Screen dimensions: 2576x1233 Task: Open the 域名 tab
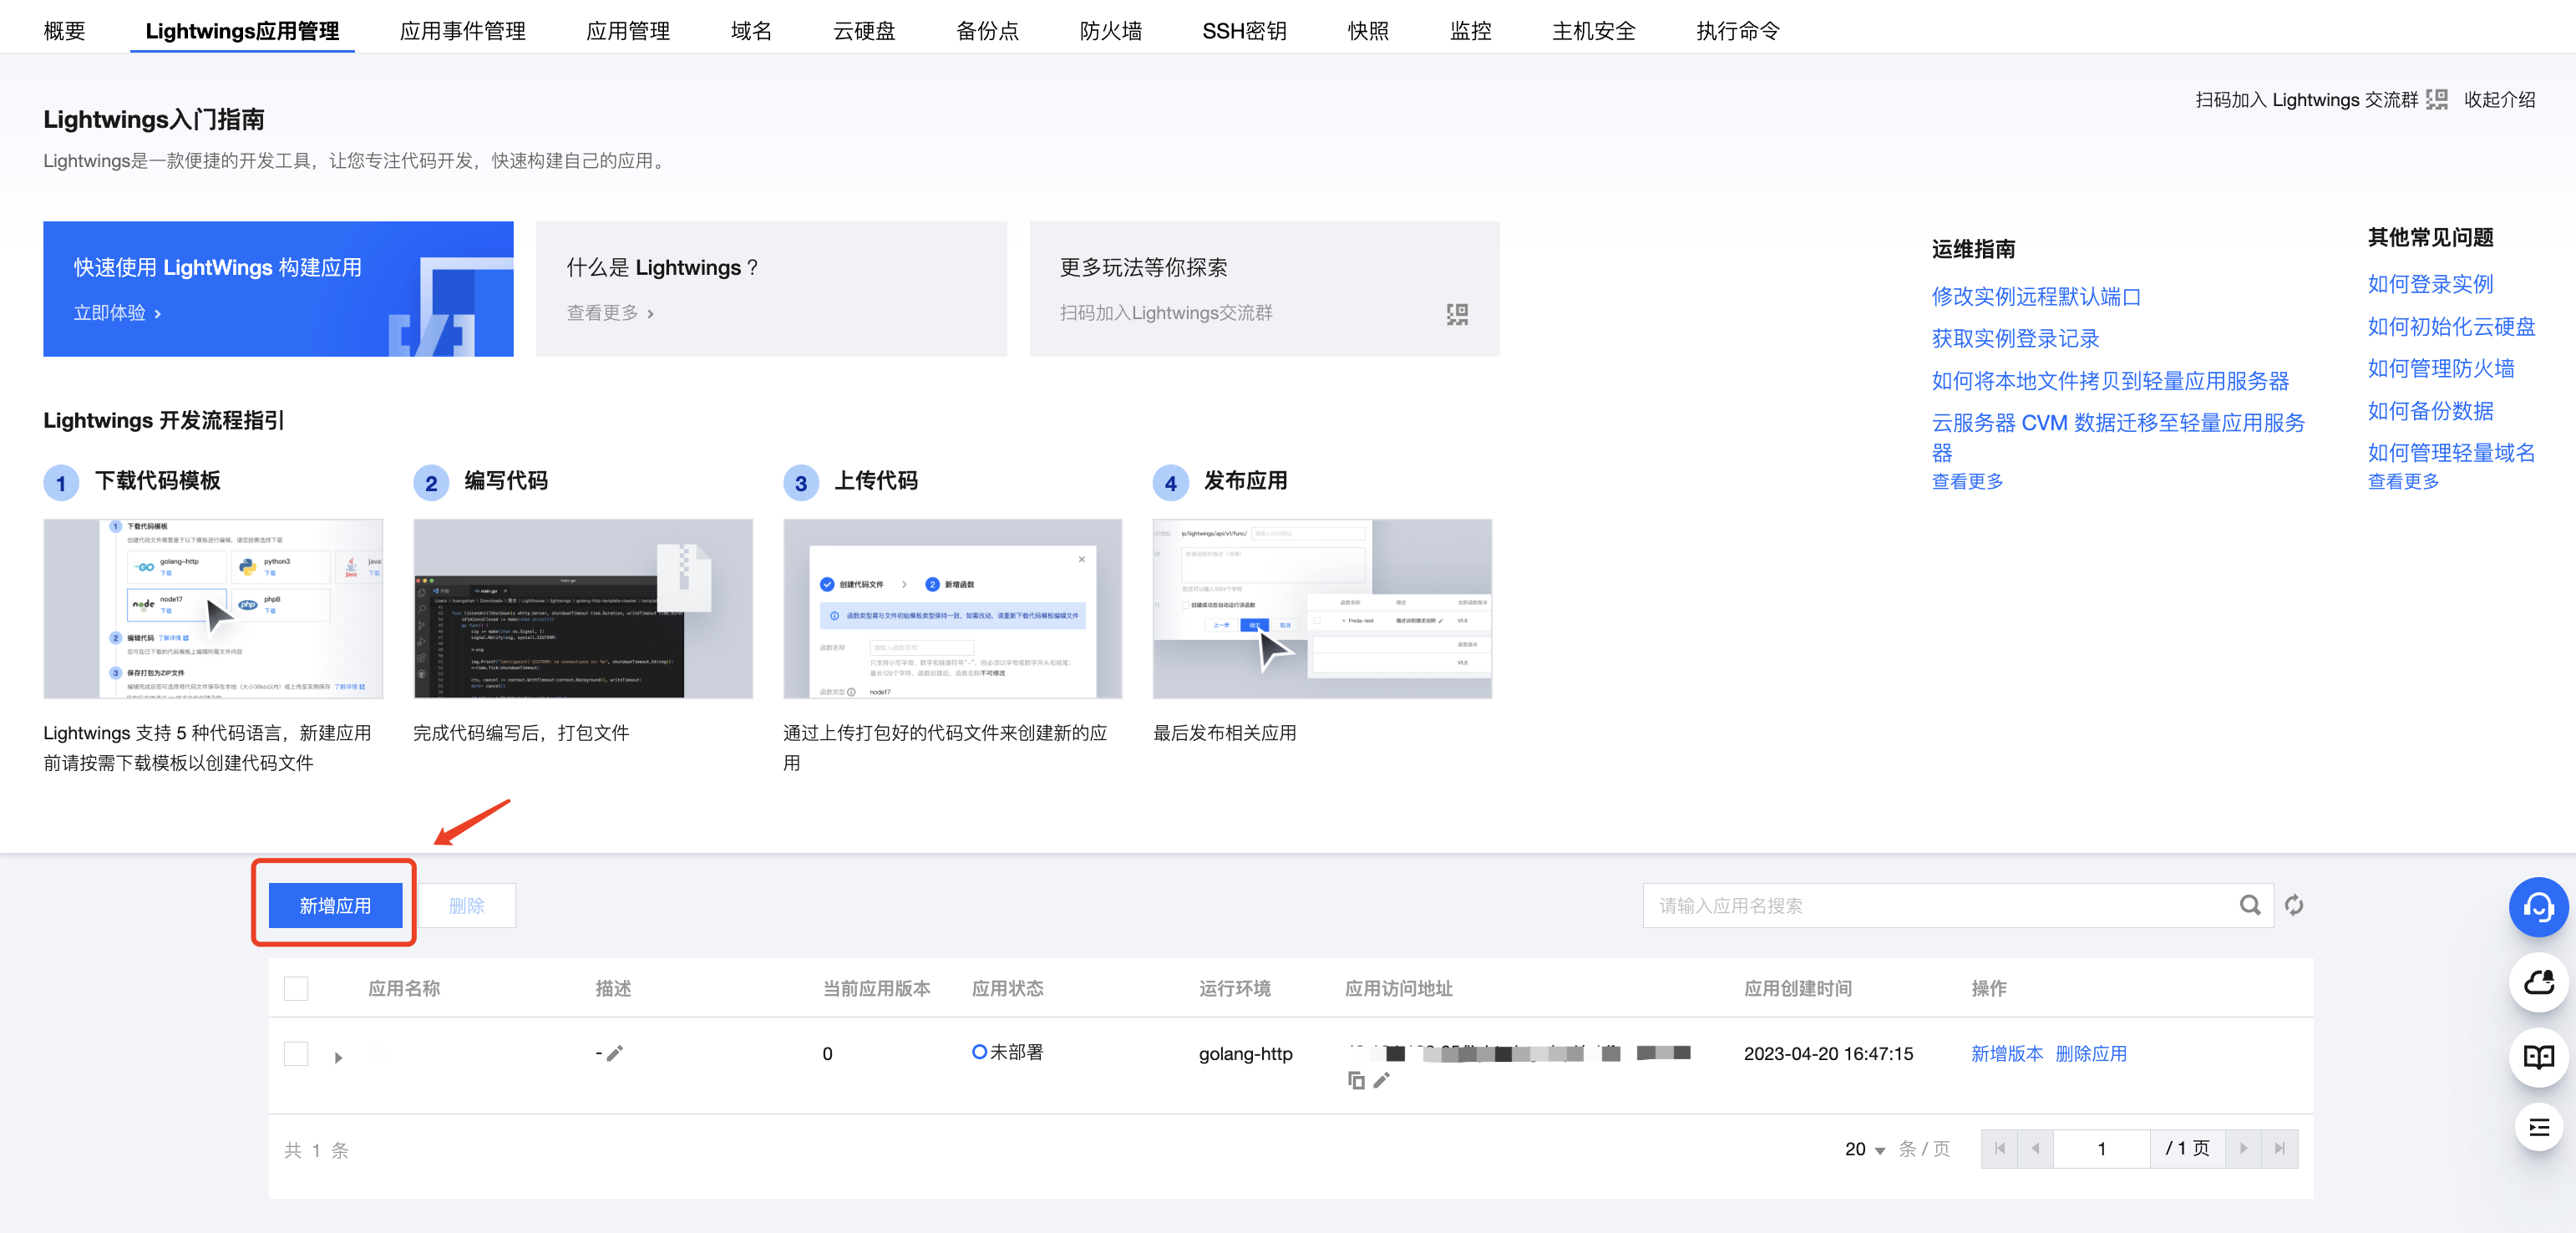pos(751,31)
